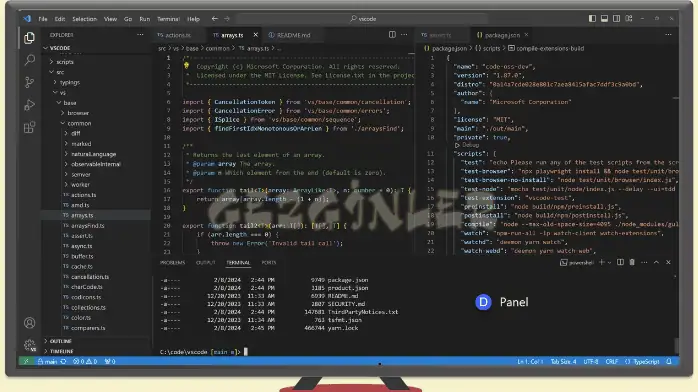Screen dimensions: 698x392
Task: Open the Explorer view in activity bar
Action: 29,38
